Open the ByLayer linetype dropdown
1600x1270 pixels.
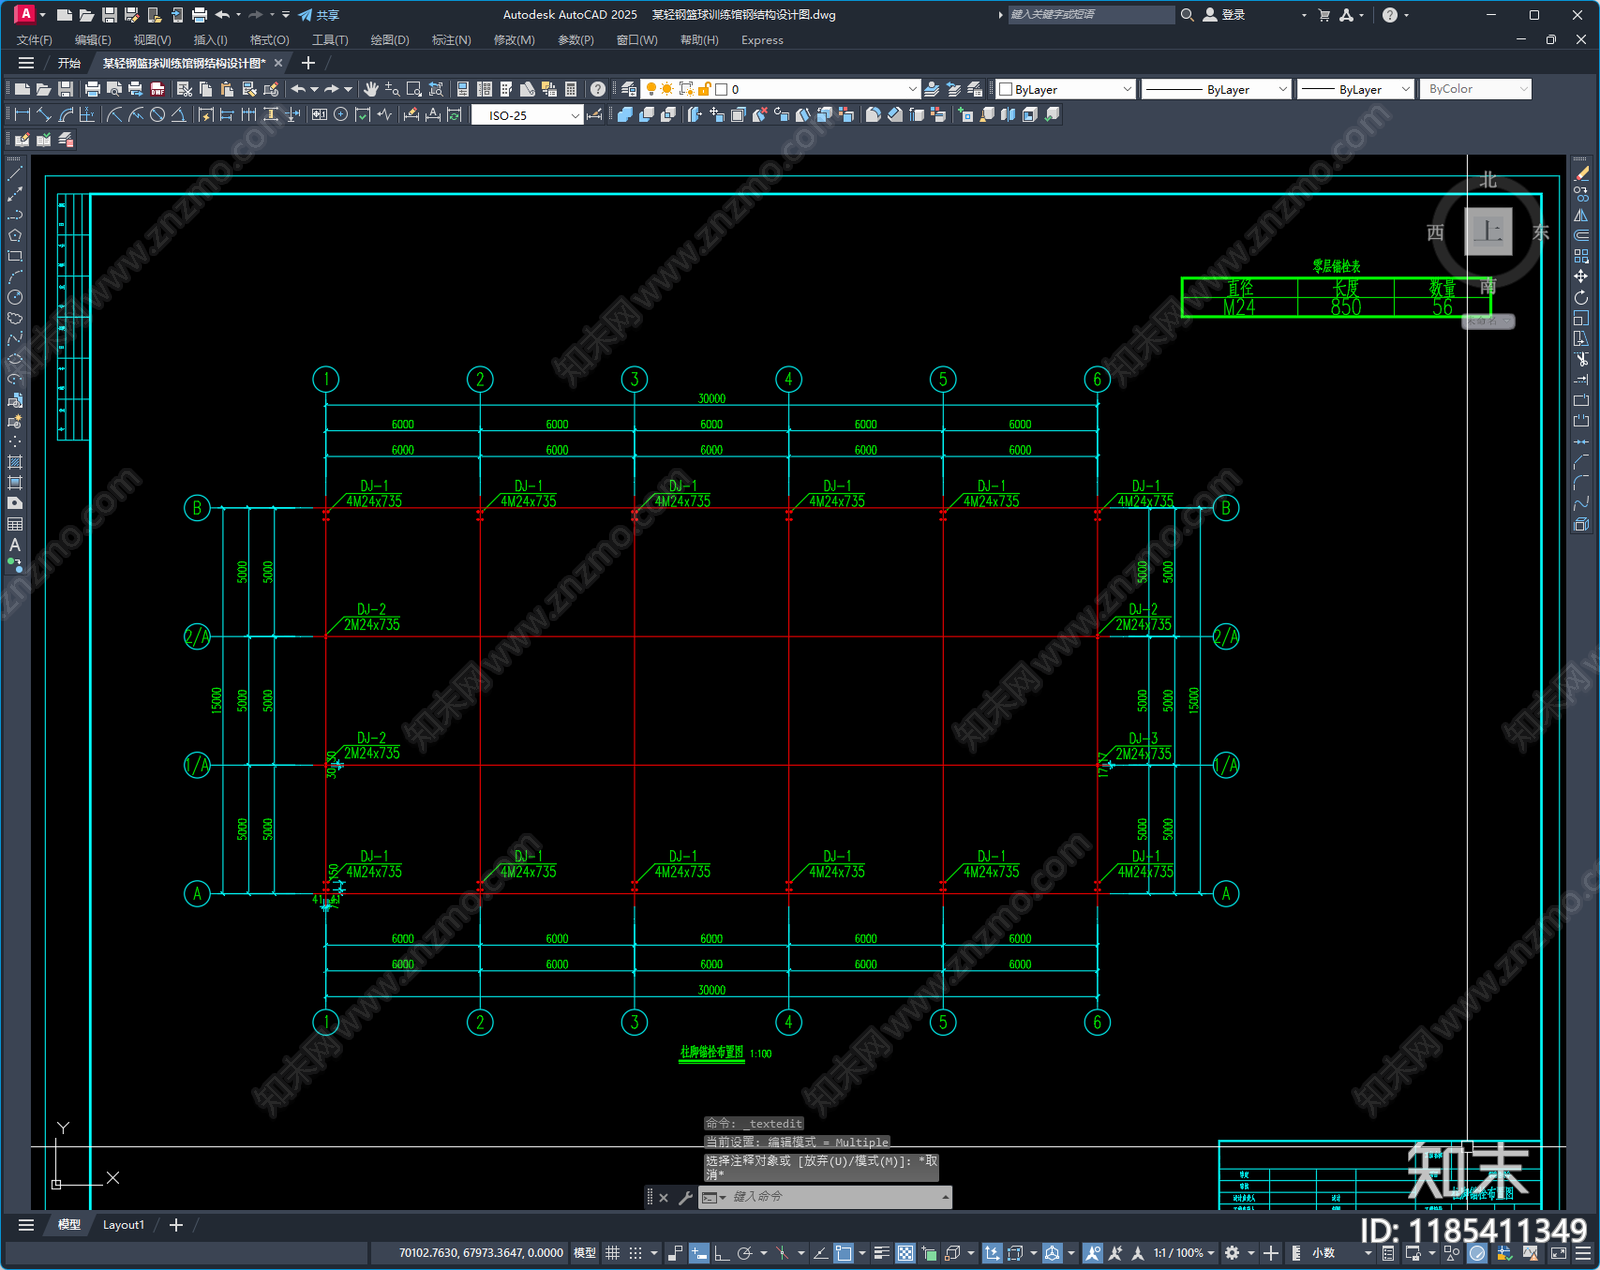[x=1216, y=89]
